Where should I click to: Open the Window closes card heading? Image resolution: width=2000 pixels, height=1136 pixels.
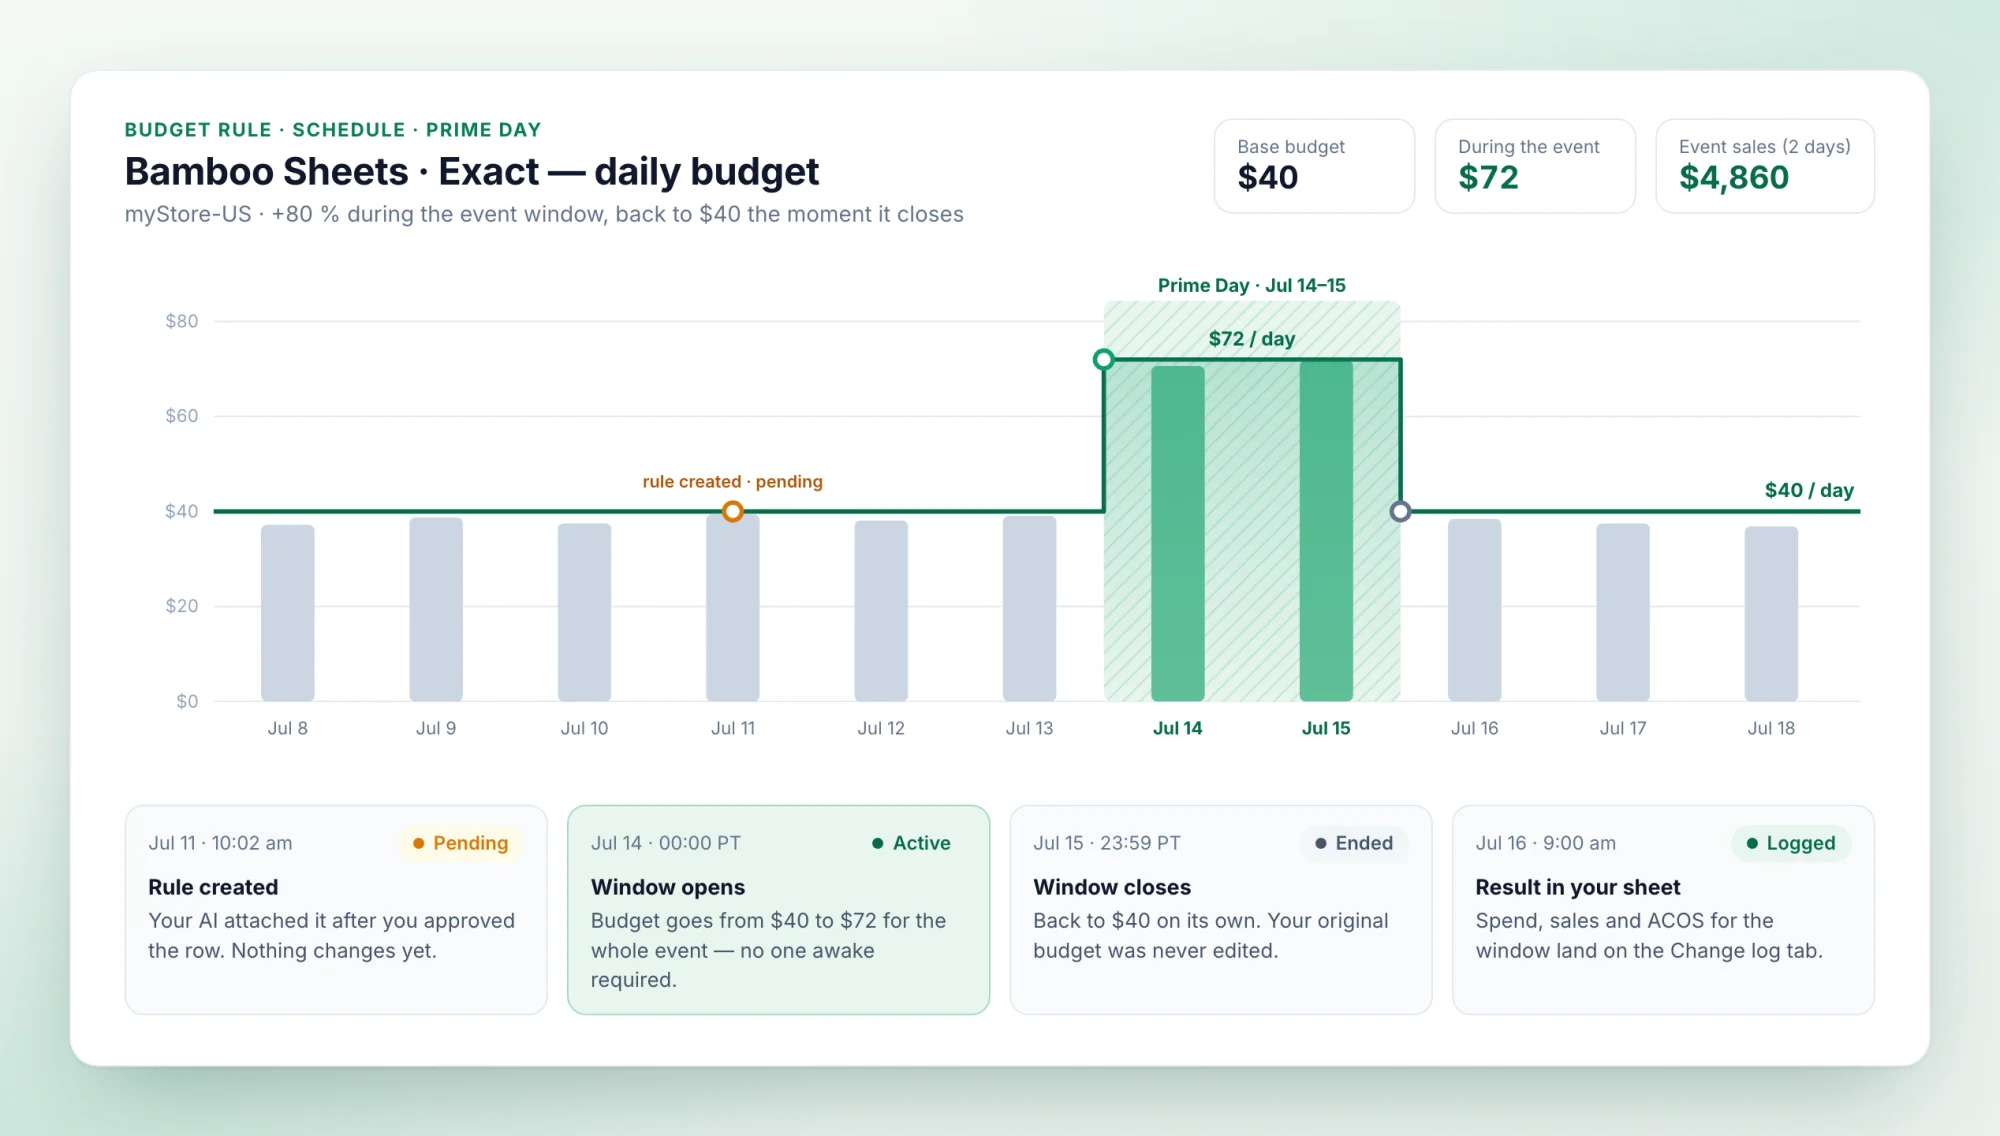click(1112, 887)
